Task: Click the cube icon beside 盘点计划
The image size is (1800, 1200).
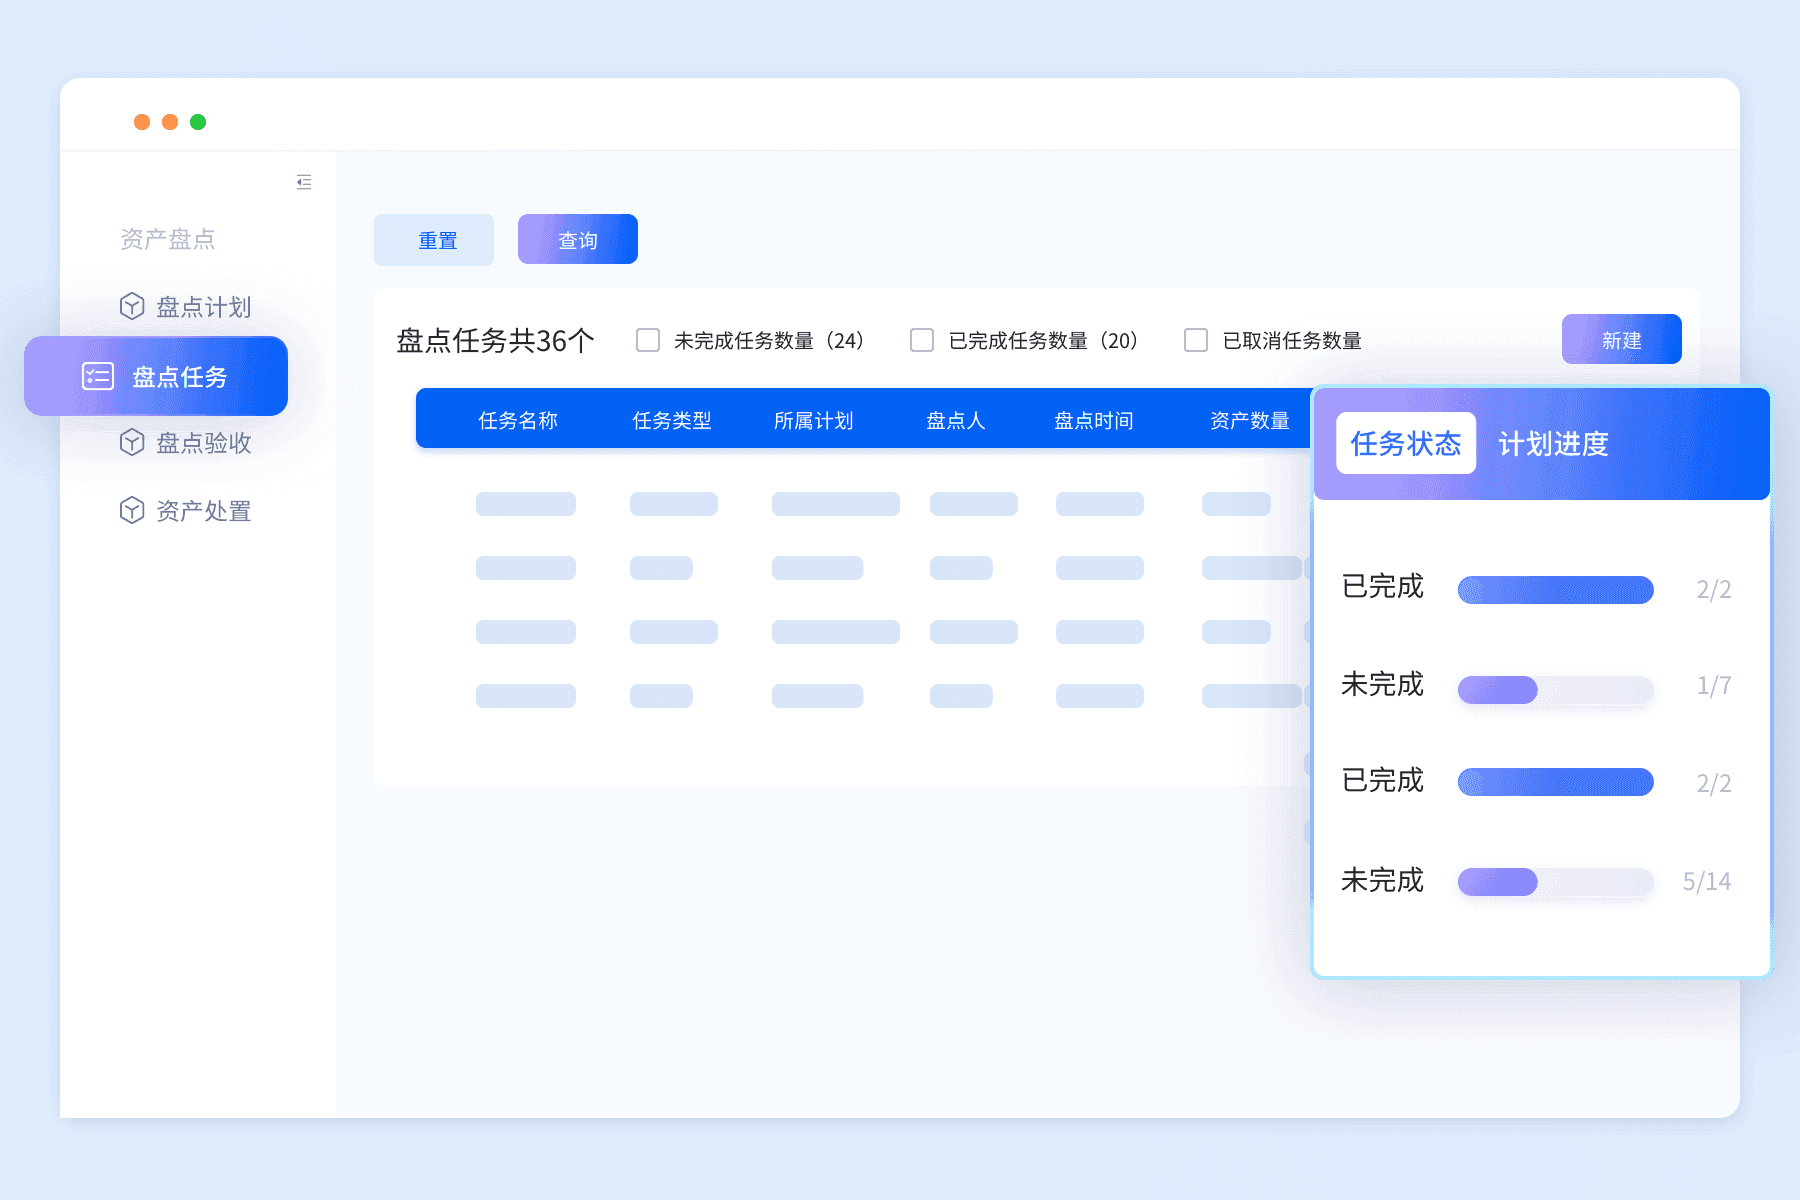Action: 132,306
